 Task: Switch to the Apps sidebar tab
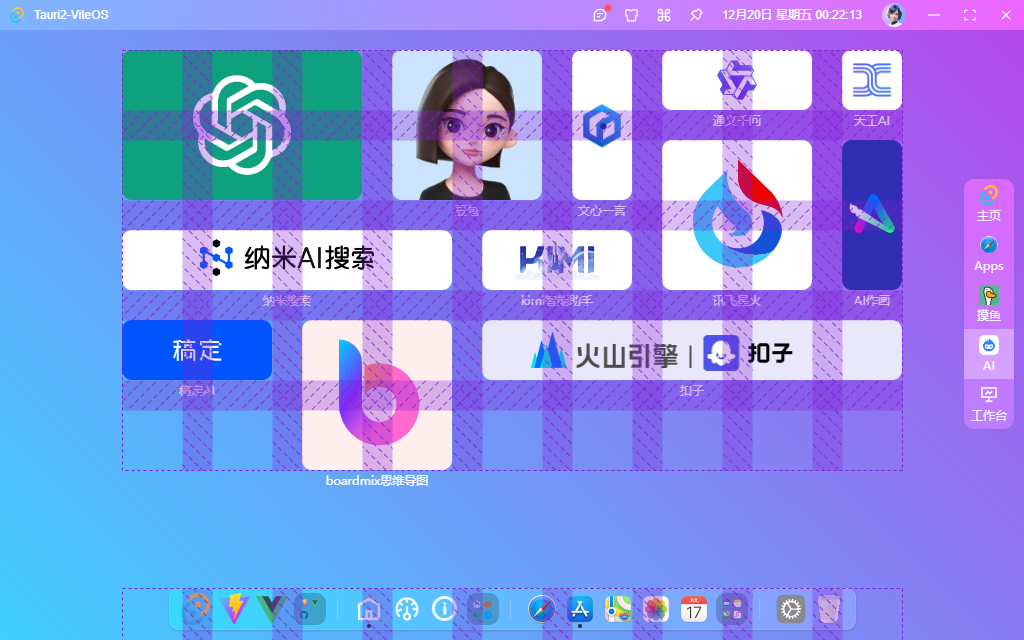pos(989,254)
